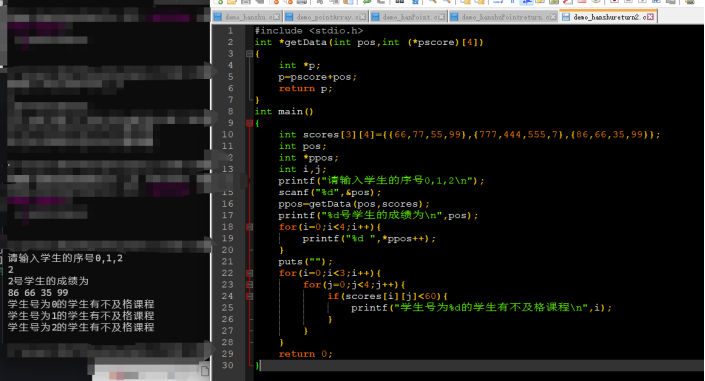Click terminal line '学生号为0的学生有不及格课程'
This screenshot has height=381, width=705.
[81, 305]
